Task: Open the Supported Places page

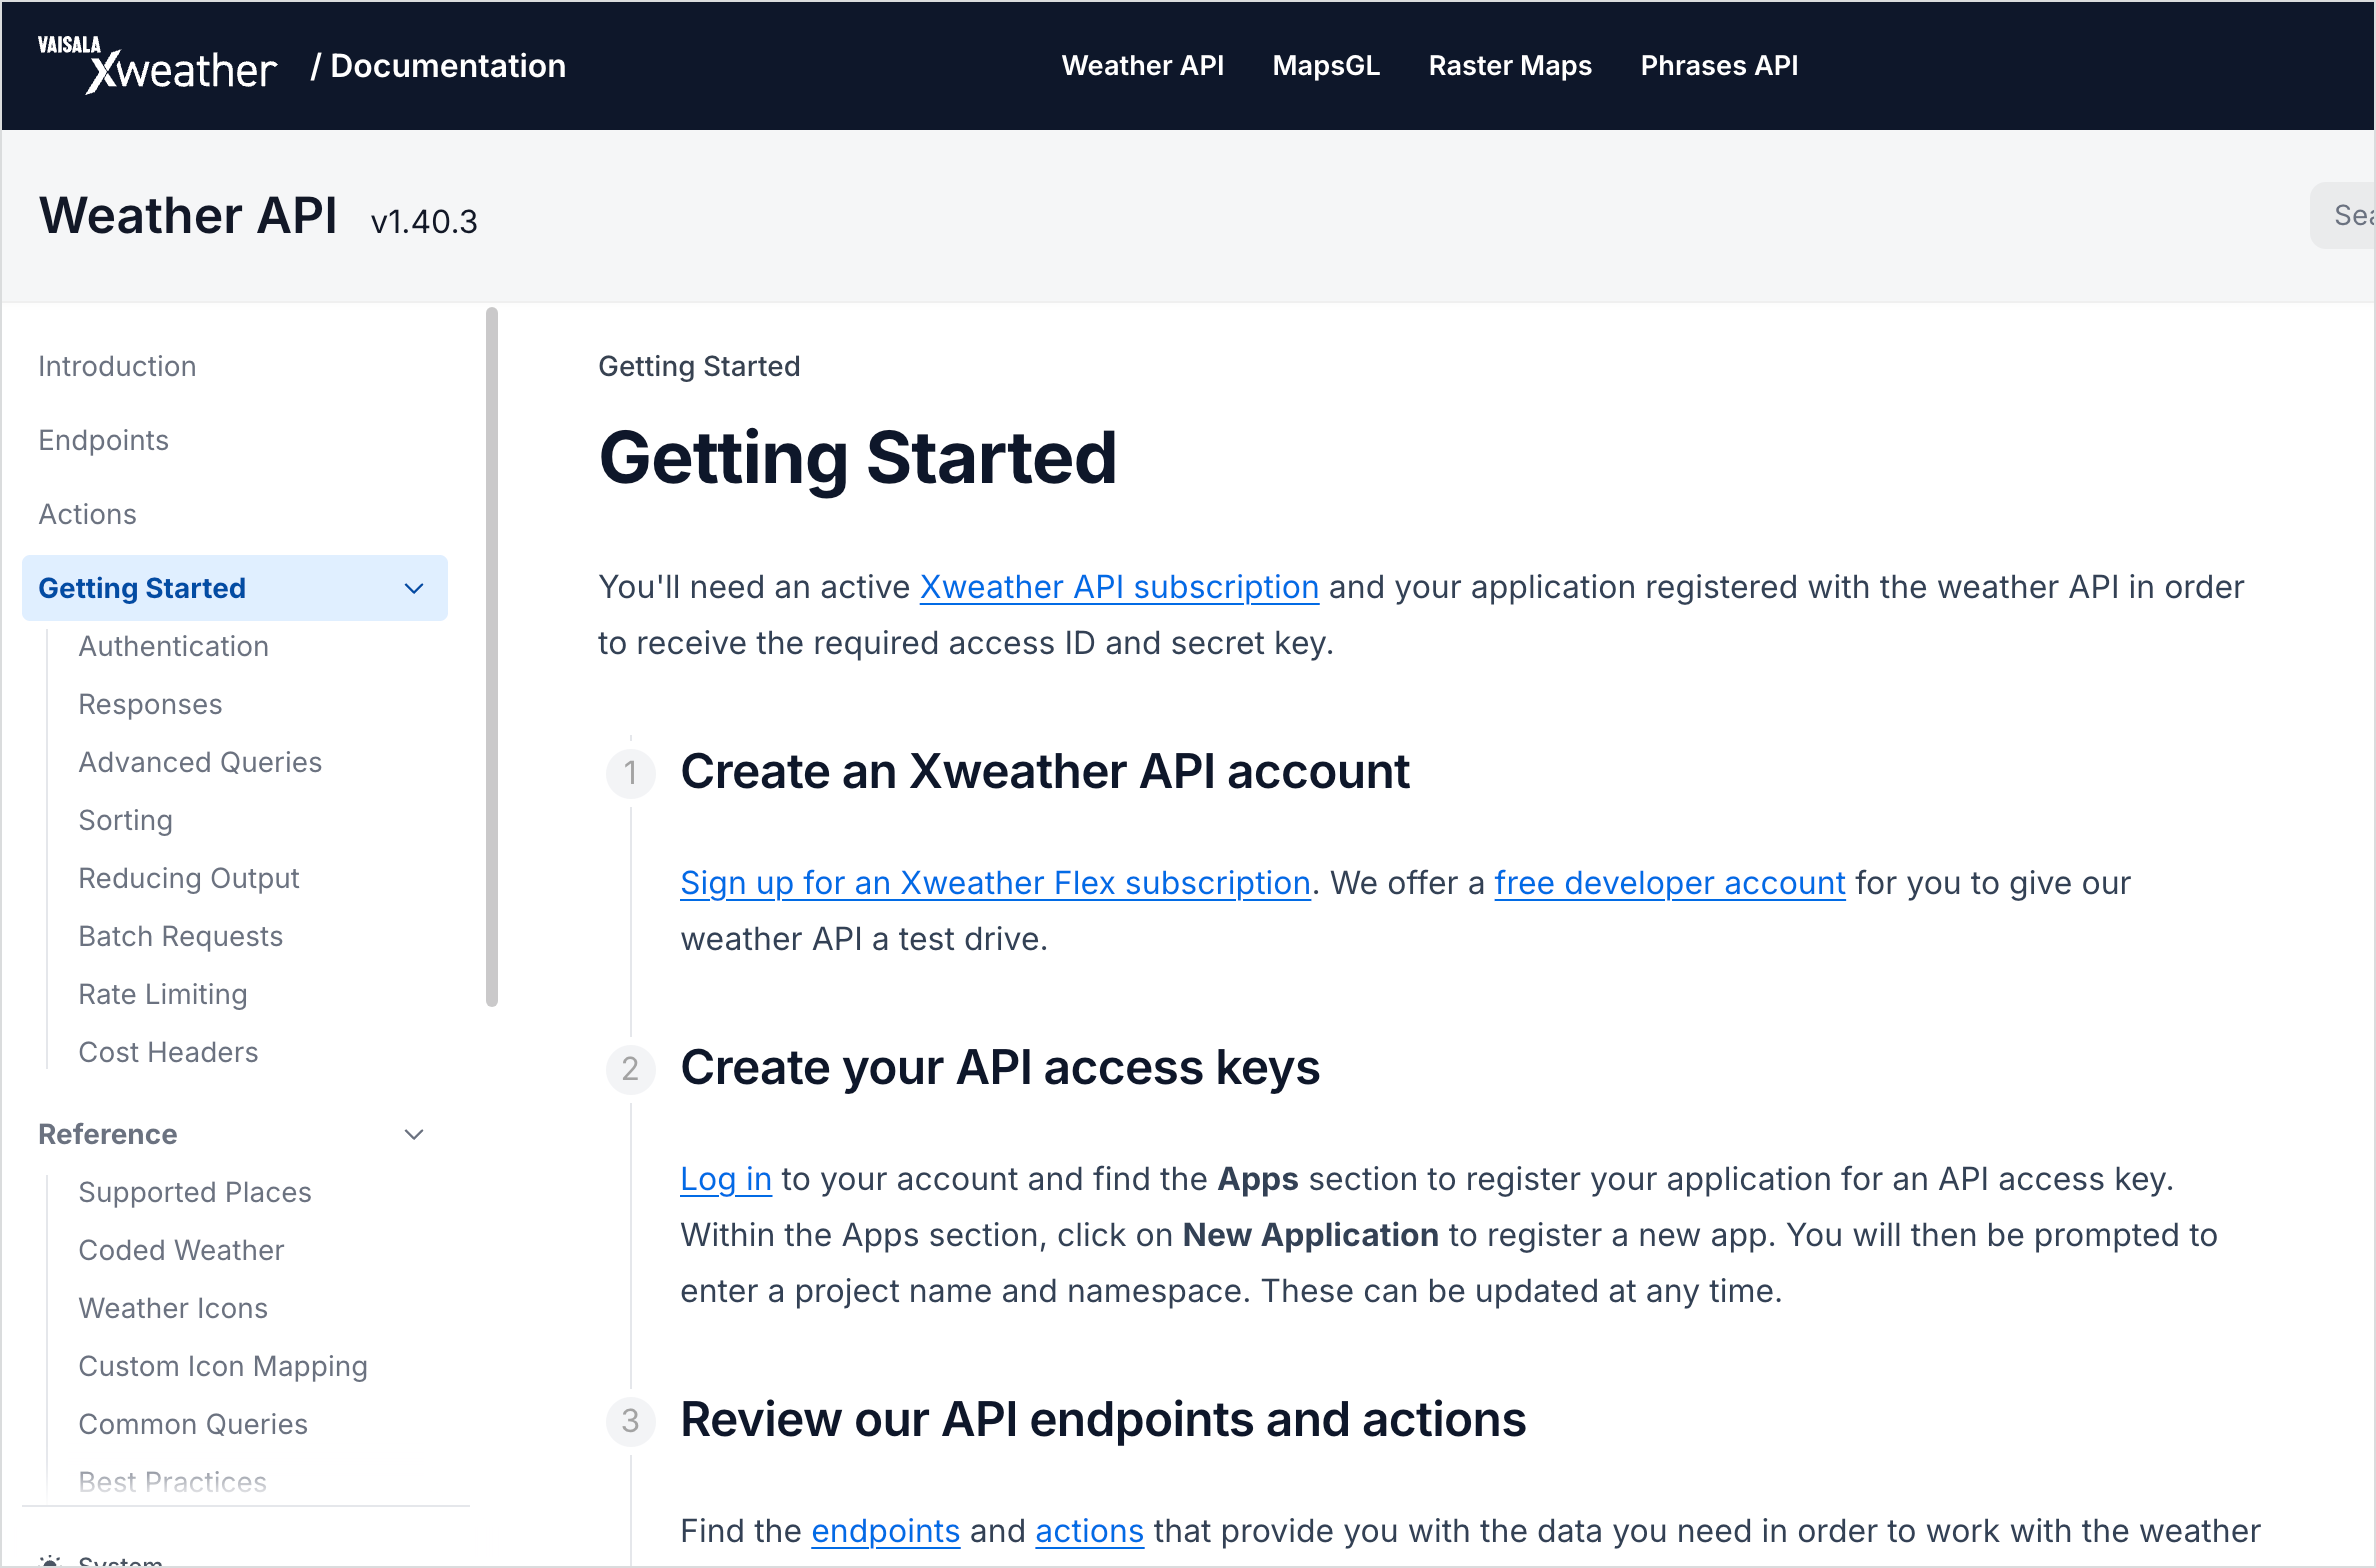Action: click(194, 1192)
